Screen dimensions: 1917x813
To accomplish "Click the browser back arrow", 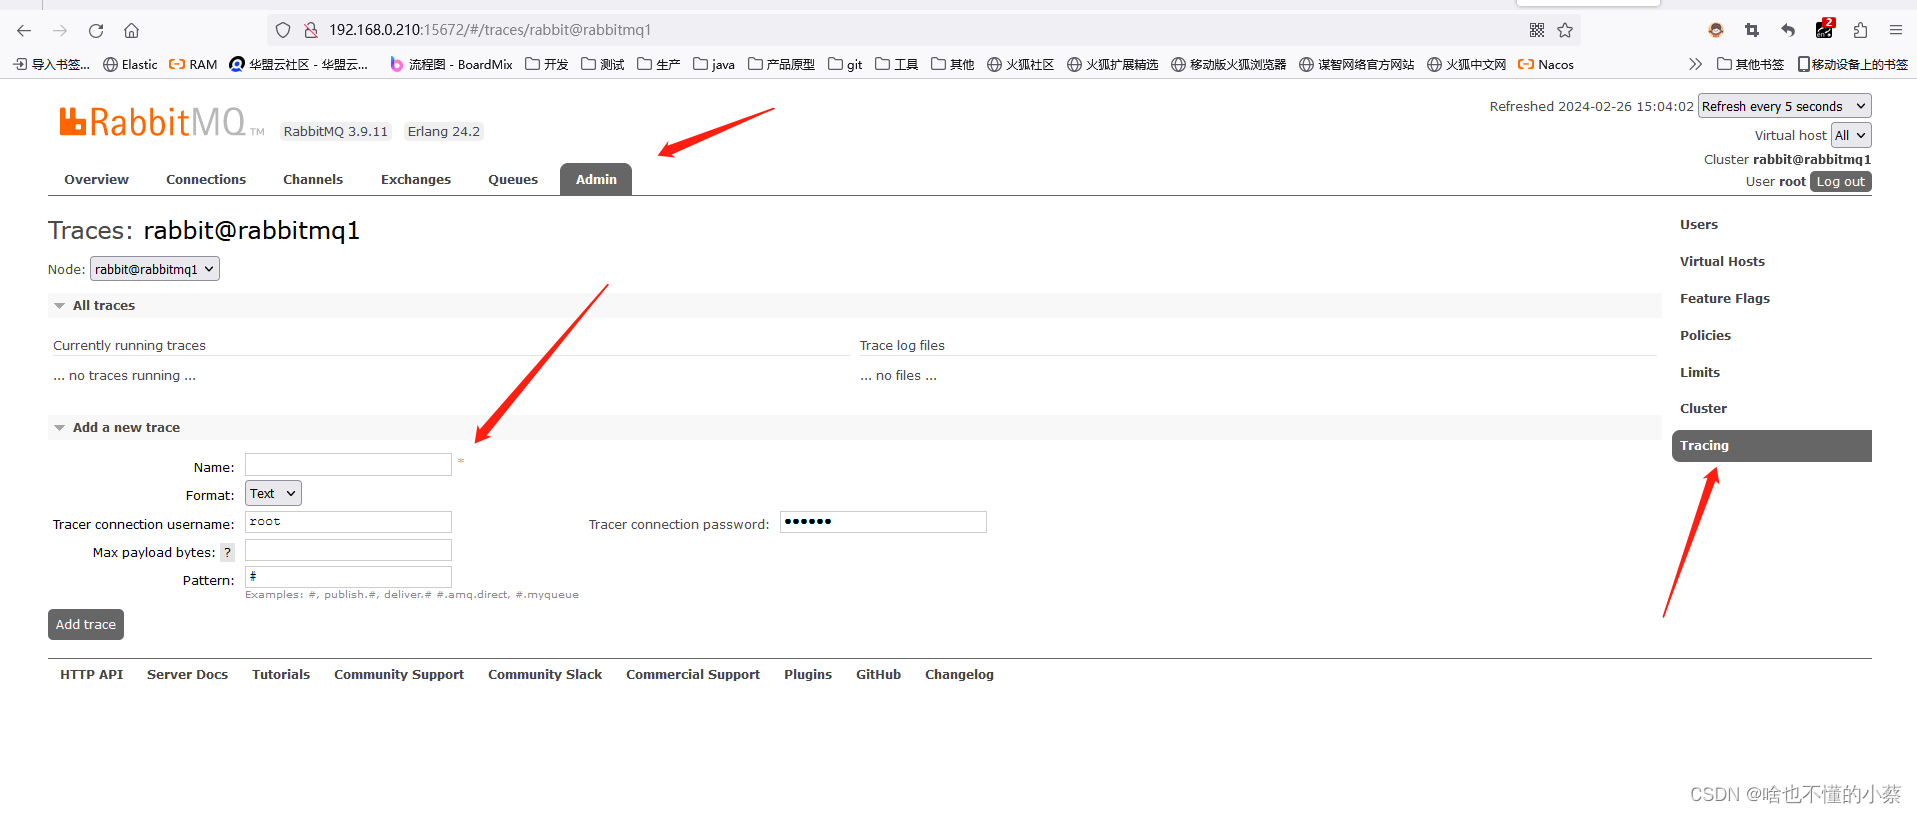I will click(24, 30).
